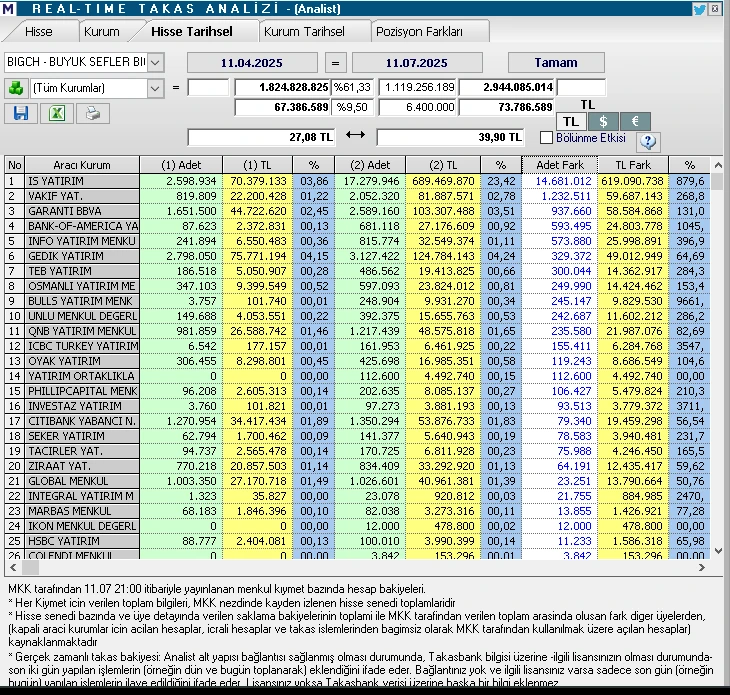This screenshot has height=695, width=730.
Task: Click the equals button between dates
Action: (x=335, y=63)
